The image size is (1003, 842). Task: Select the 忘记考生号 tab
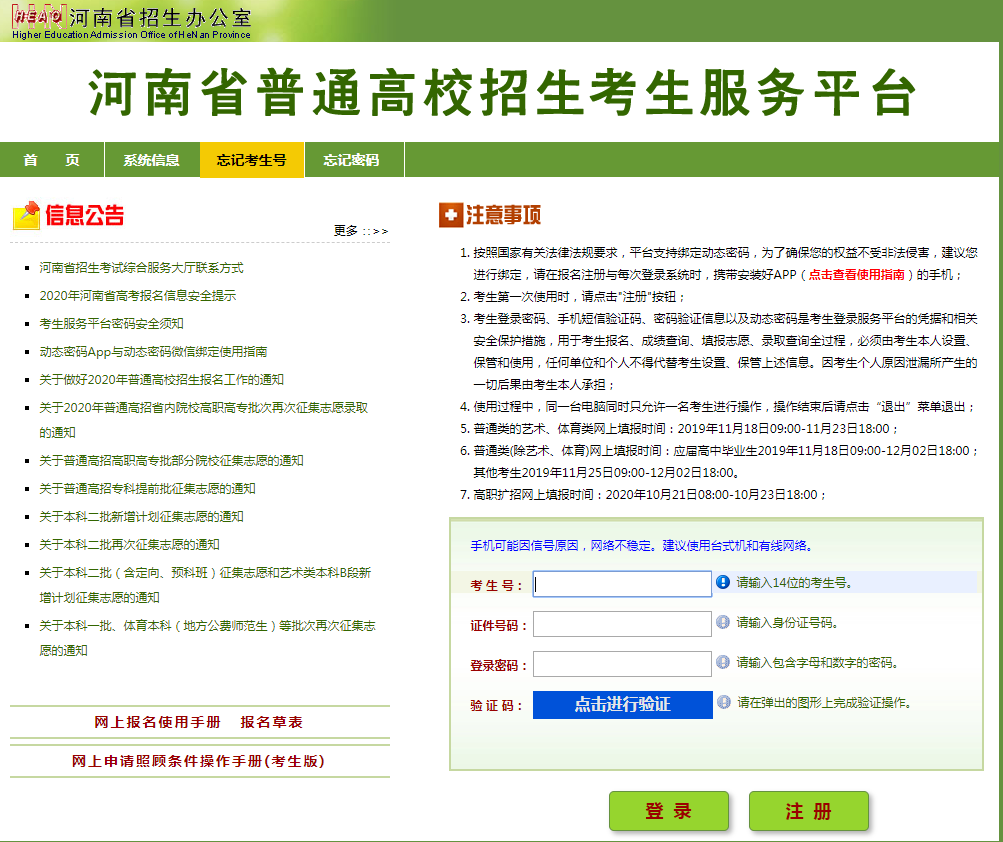click(251, 159)
